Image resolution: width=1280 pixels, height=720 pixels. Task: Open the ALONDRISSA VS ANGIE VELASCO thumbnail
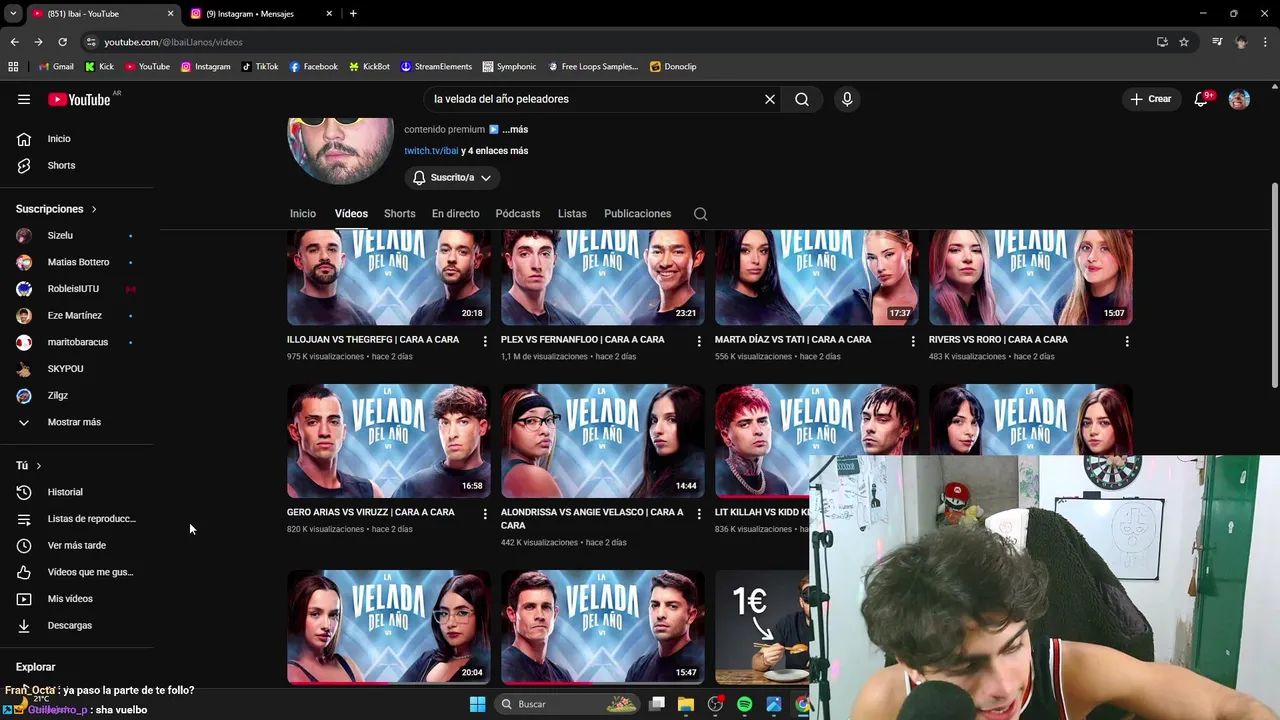[x=602, y=441]
